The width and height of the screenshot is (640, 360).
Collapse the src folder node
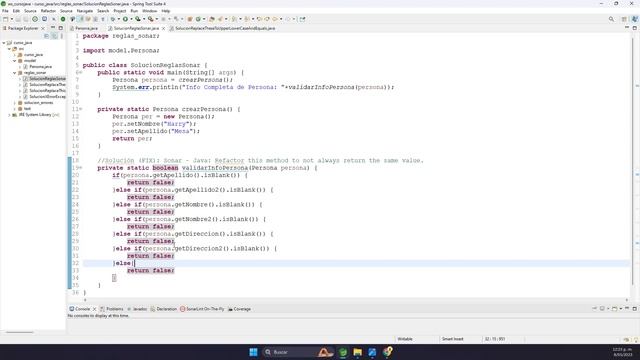[x=9, y=49]
